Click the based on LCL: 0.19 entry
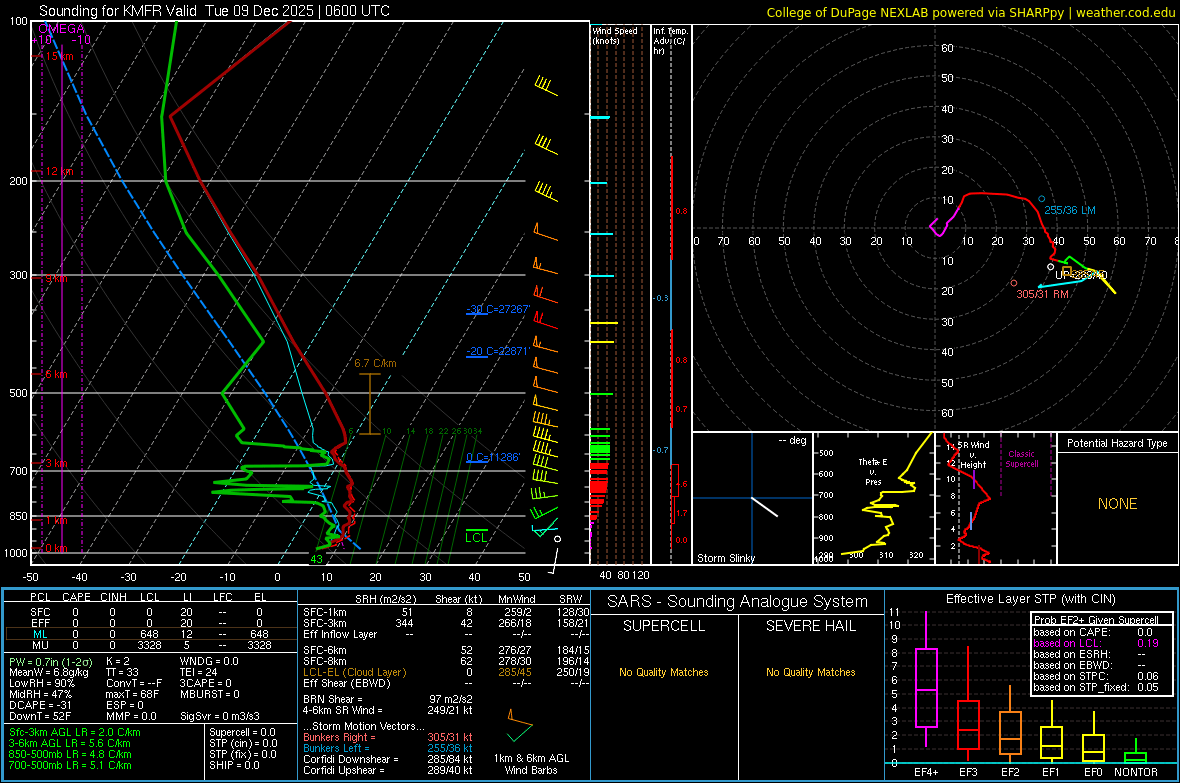Image resolution: width=1180 pixels, height=783 pixels. pyautogui.click(x=1096, y=643)
